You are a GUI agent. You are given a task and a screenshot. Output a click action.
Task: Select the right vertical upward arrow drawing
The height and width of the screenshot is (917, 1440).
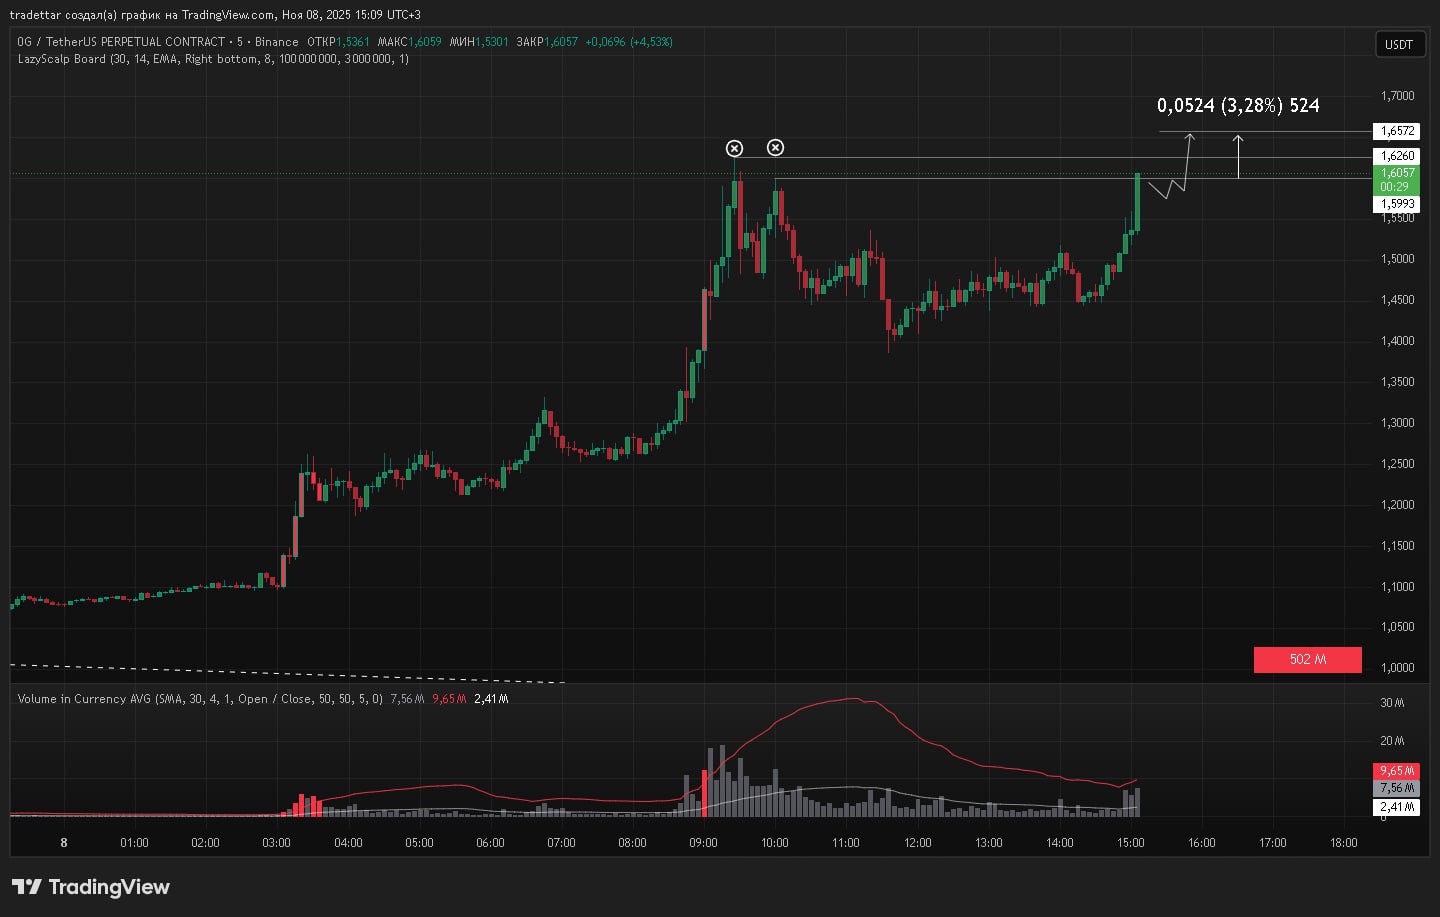tap(1238, 156)
